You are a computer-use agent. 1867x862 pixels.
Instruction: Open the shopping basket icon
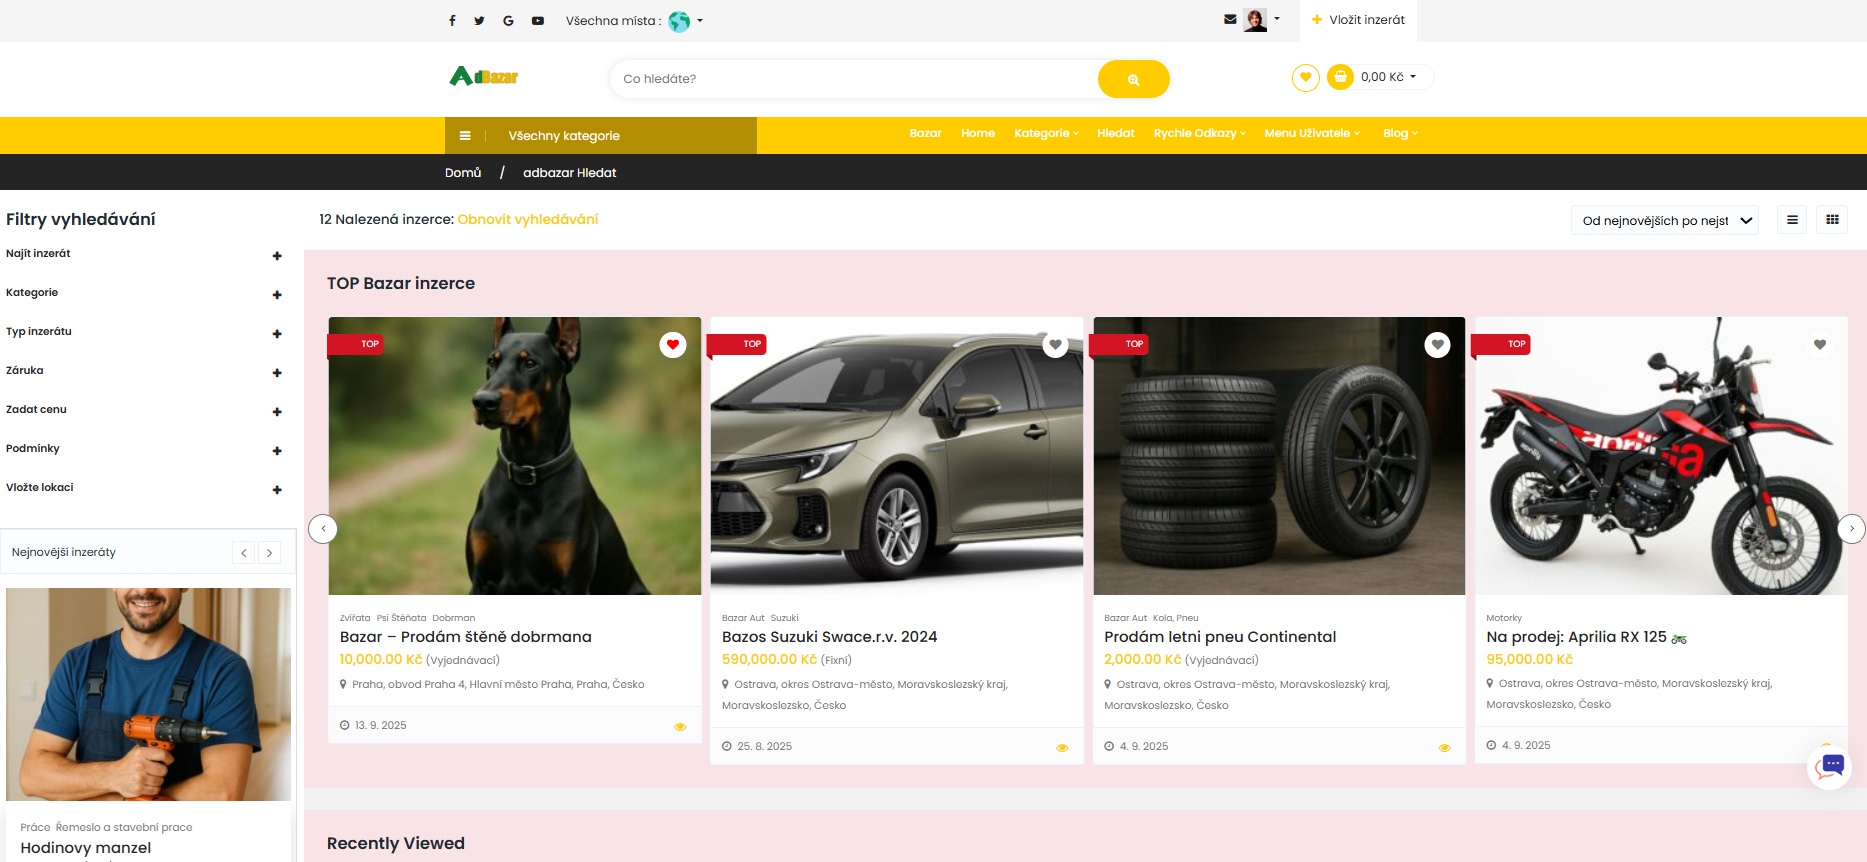1340,77
